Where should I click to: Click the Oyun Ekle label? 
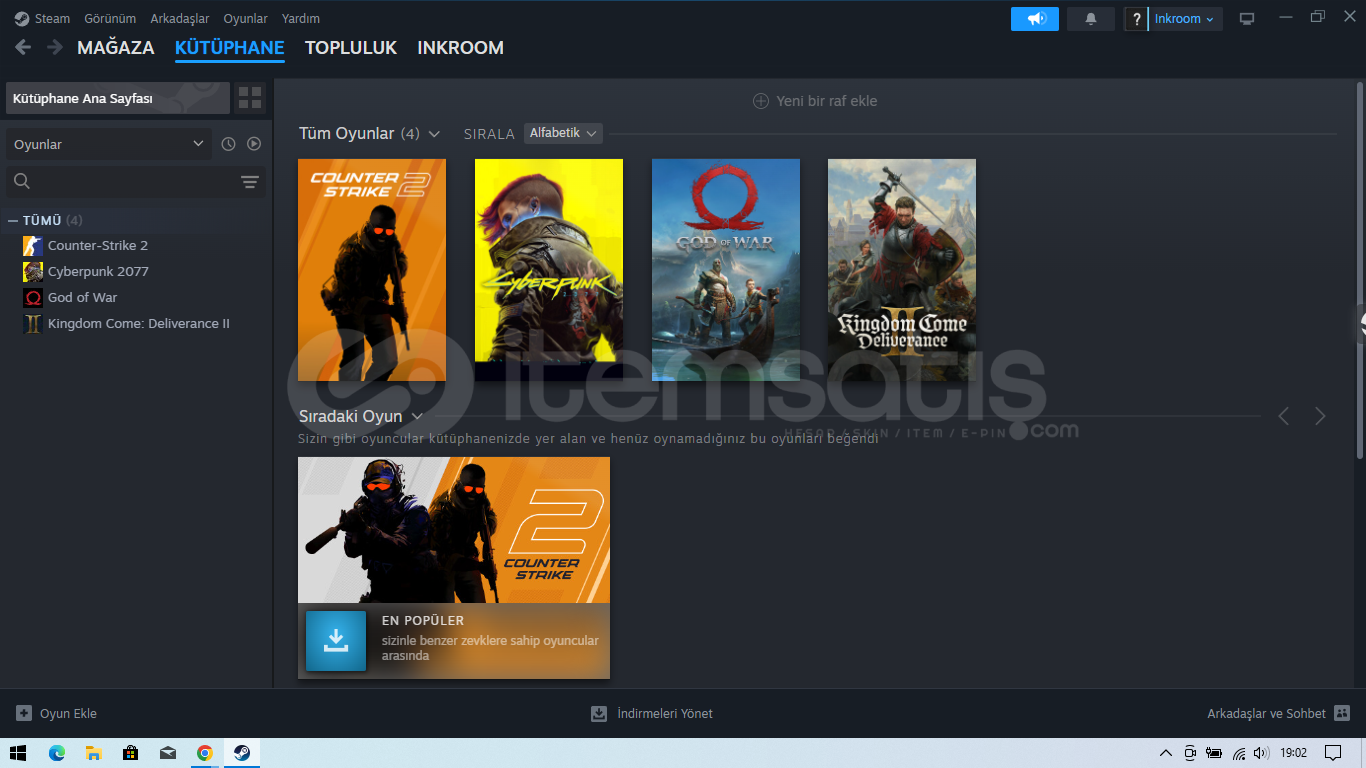68,713
